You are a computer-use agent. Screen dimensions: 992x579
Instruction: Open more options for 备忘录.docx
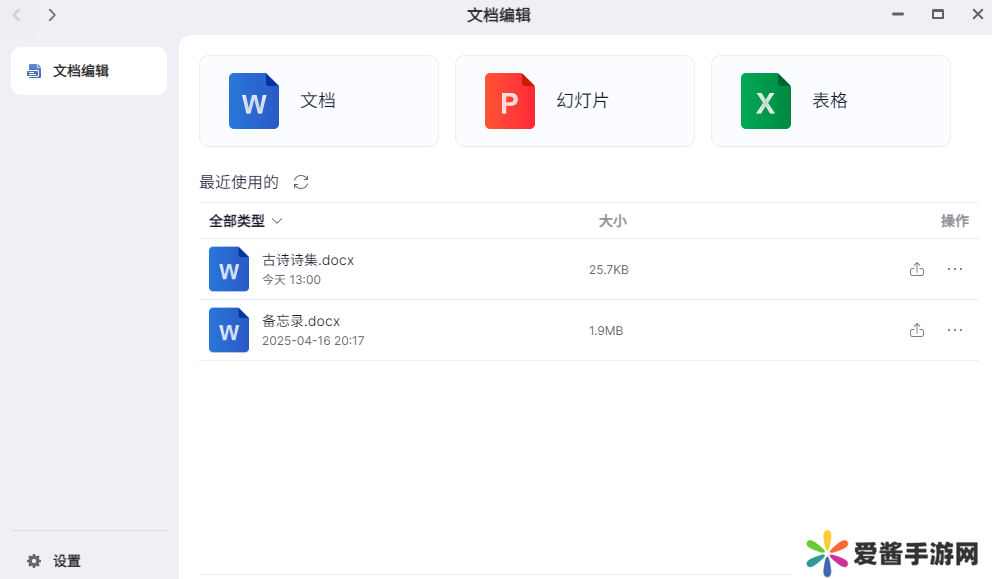click(x=955, y=330)
